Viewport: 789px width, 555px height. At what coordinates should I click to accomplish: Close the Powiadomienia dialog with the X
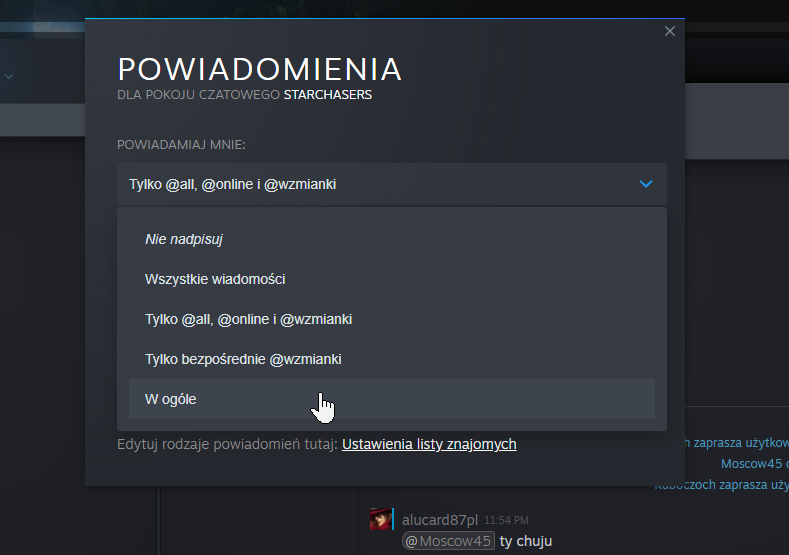[x=670, y=31]
